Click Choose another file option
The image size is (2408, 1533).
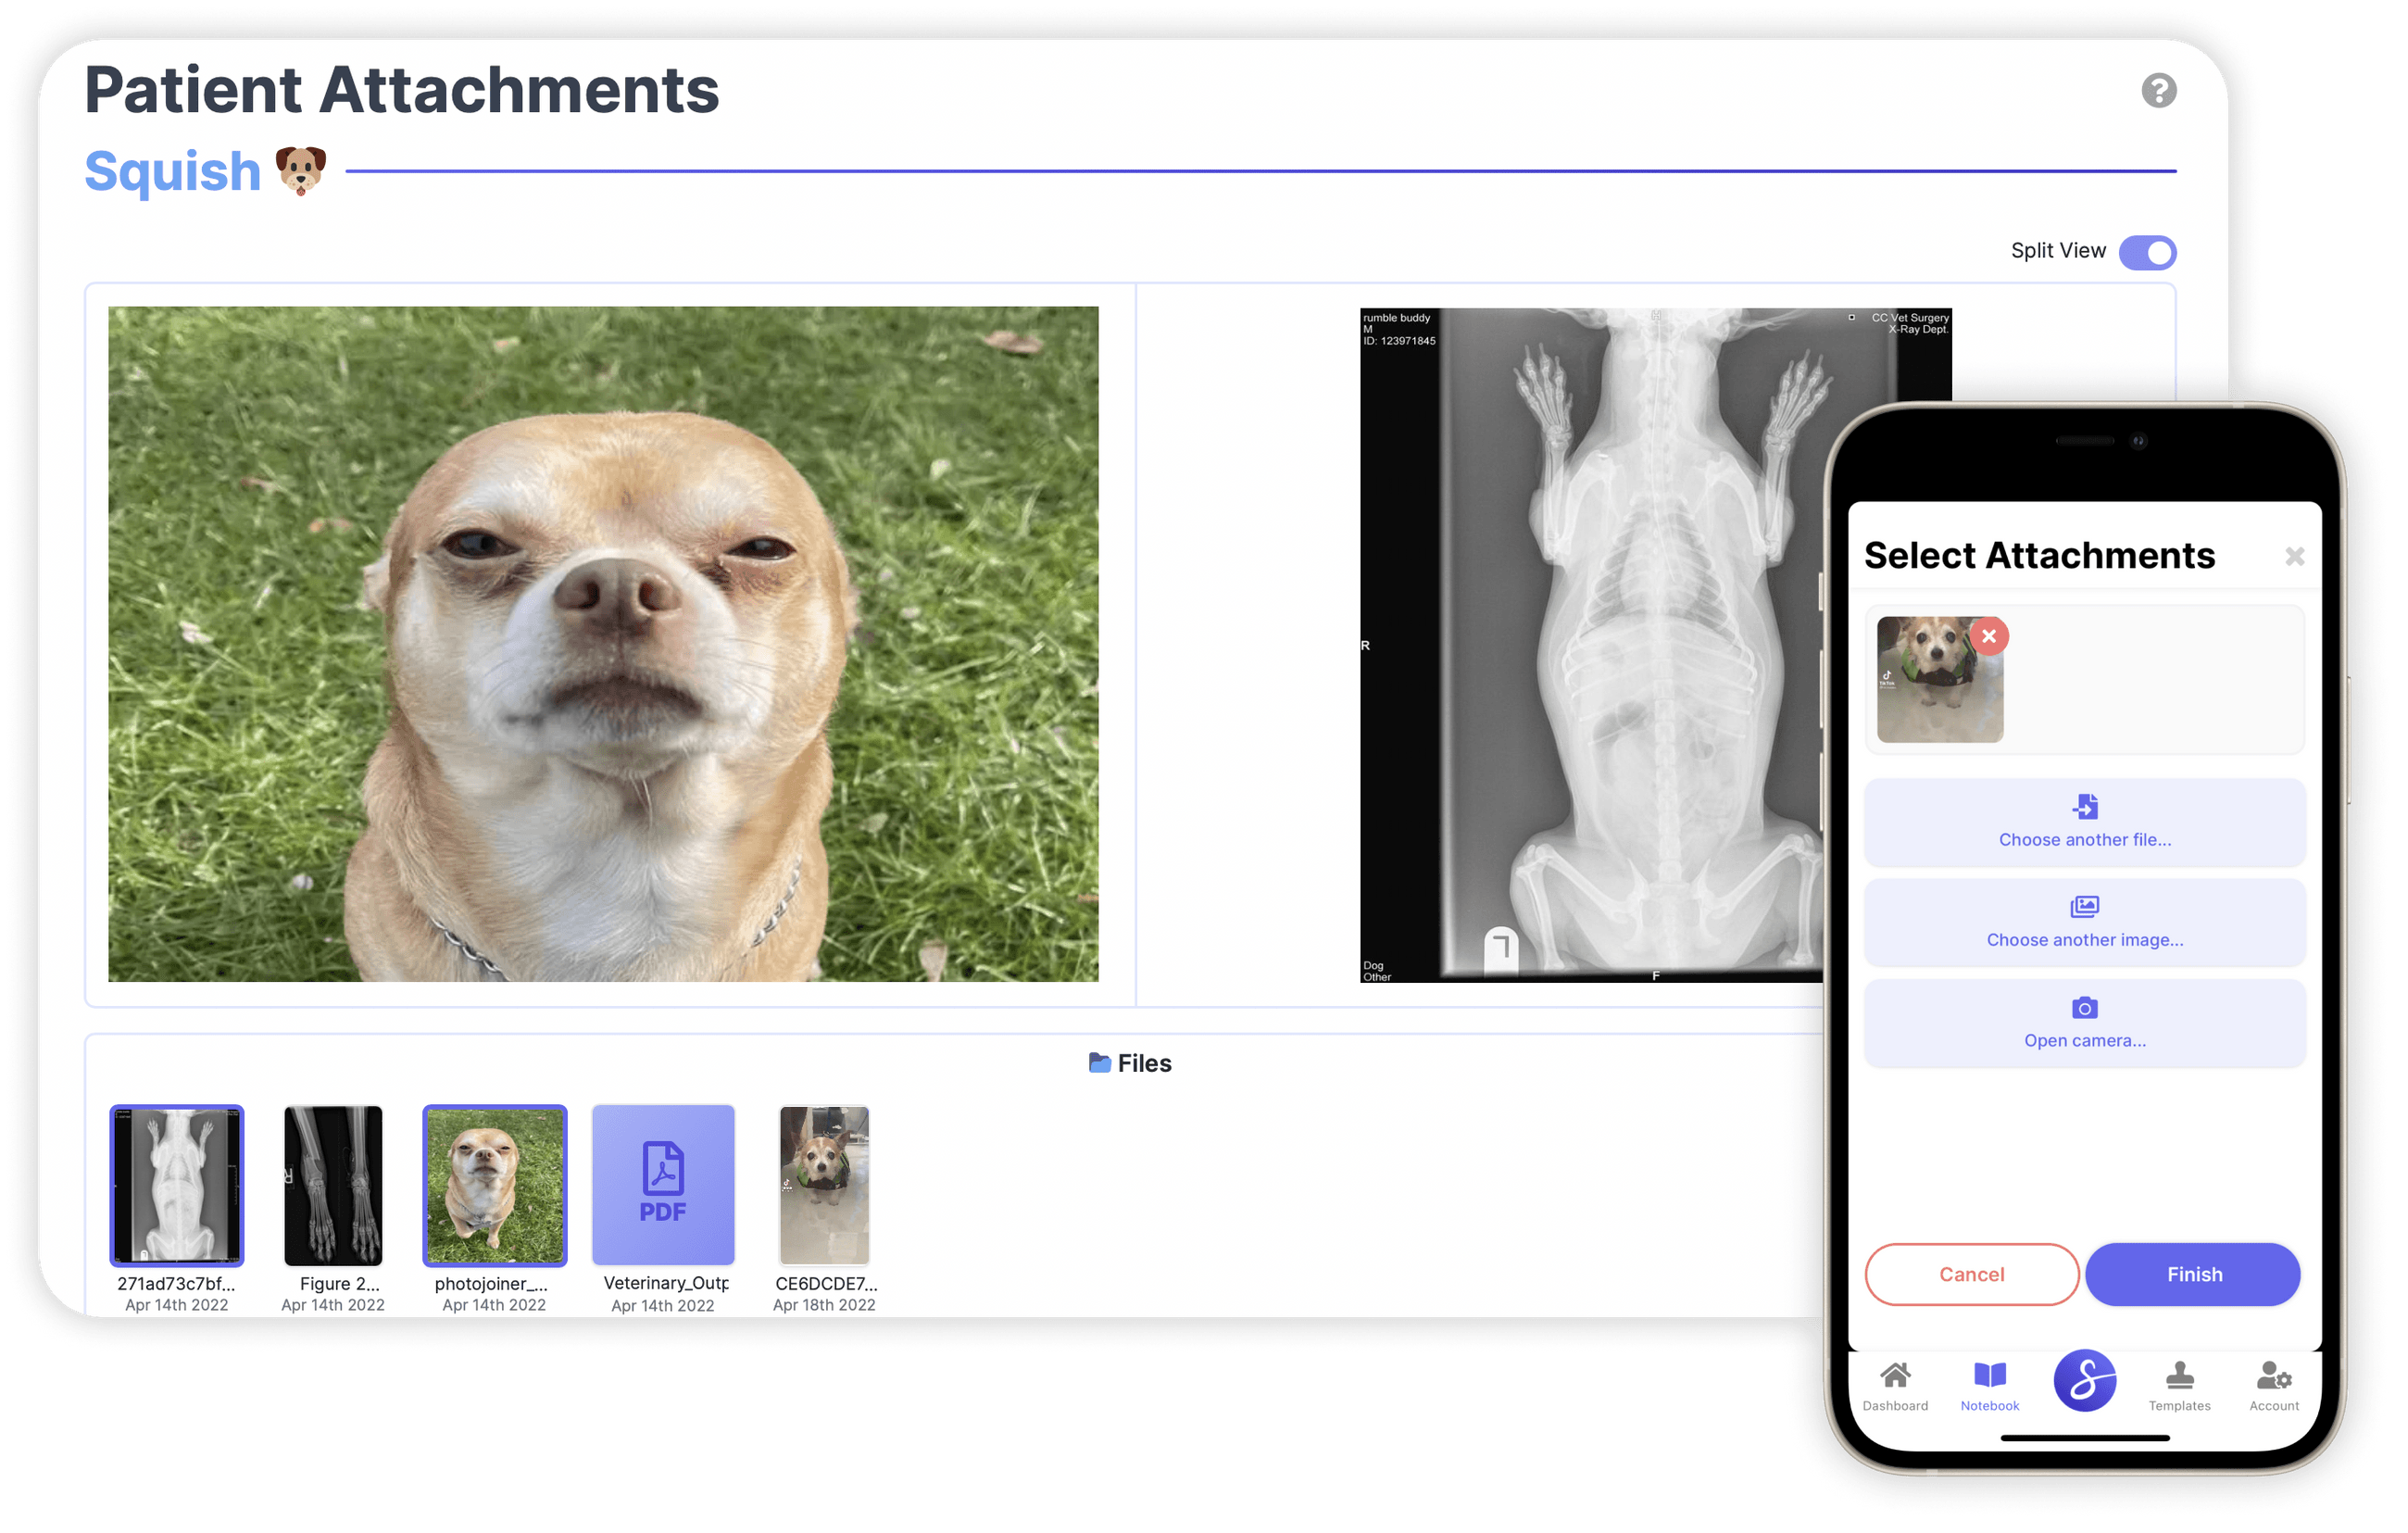coord(2084,821)
